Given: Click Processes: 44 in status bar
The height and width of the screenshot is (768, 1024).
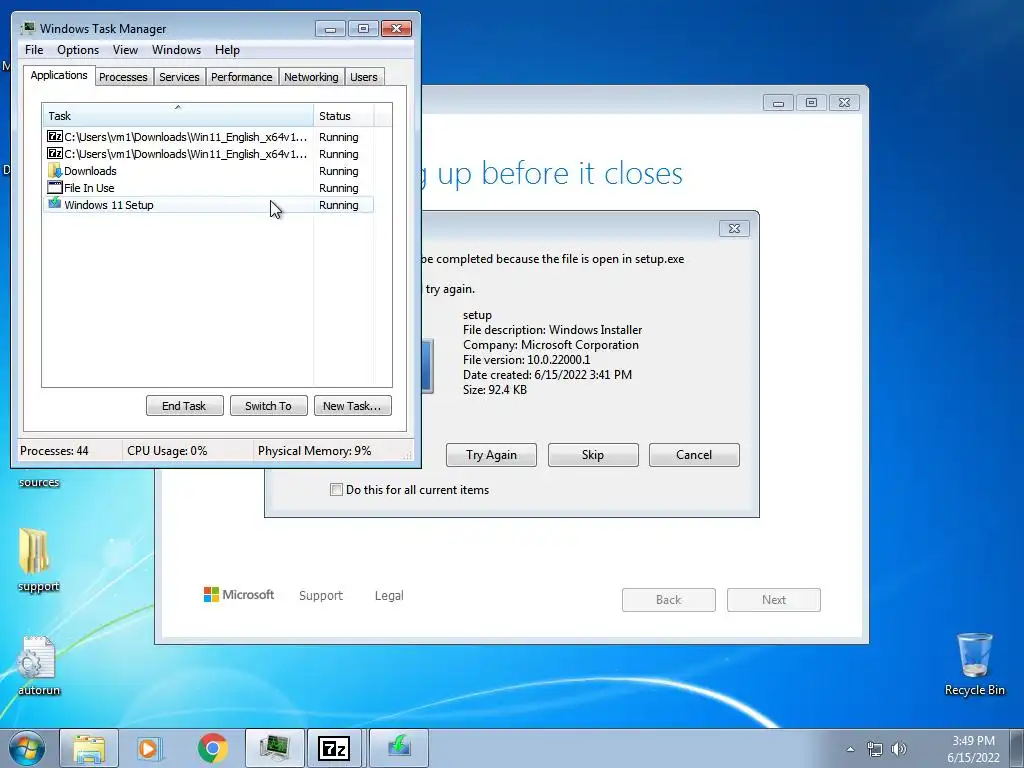Looking at the screenshot, I should [54, 451].
